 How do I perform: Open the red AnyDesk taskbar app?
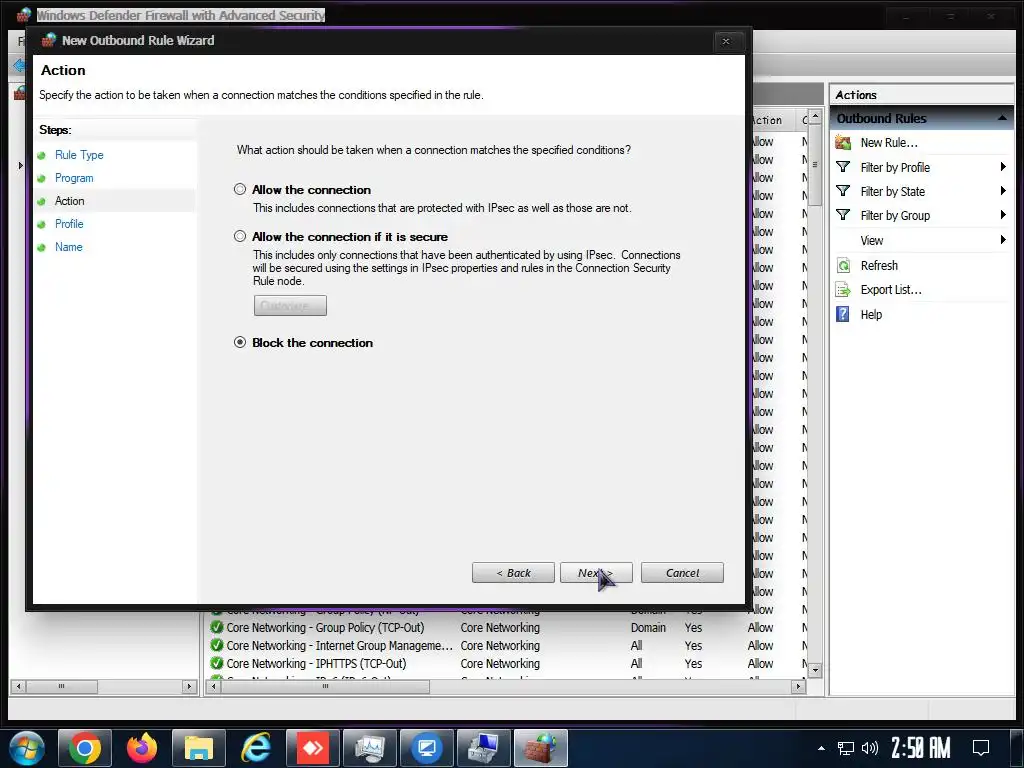[313, 748]
